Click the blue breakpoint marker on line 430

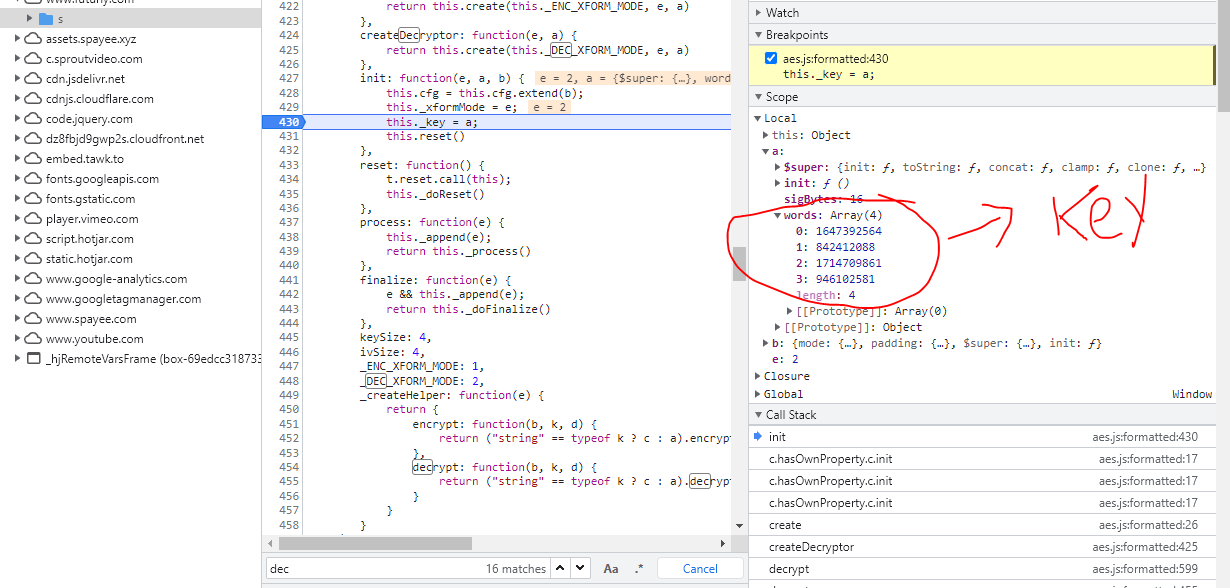pos(283,122)
